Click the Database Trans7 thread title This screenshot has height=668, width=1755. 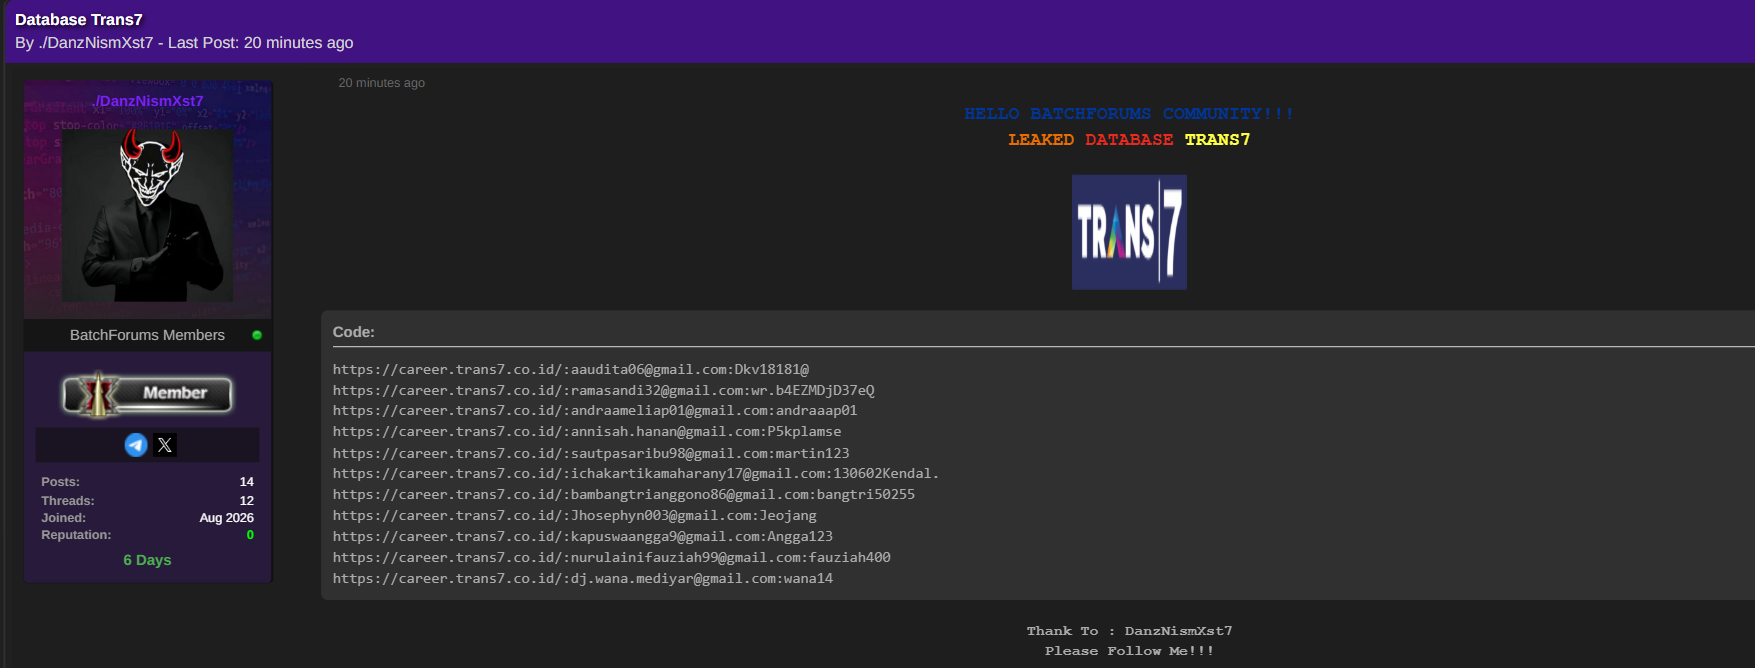click(x=79, y=20)
